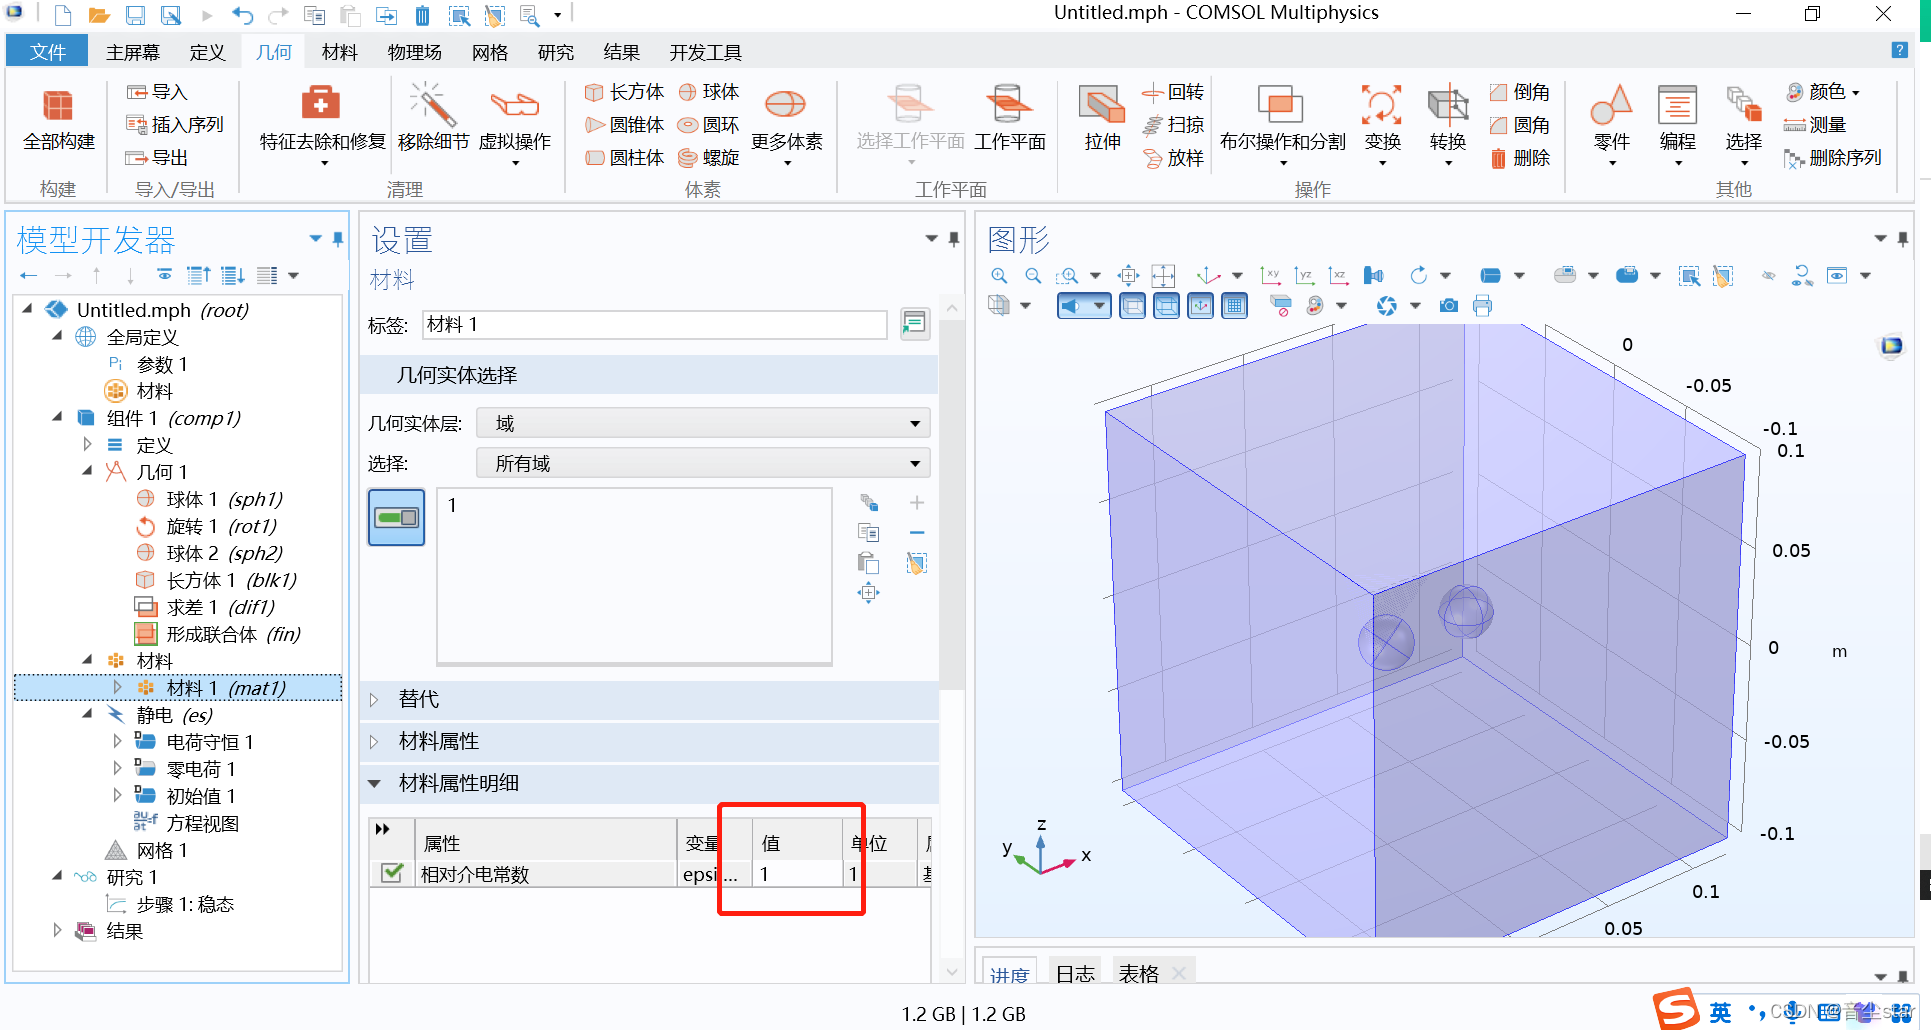The width and height of the screenshot is (1931, 1030).
Task: Select the Sweep (扫掠) operation
Action: 1173,125
